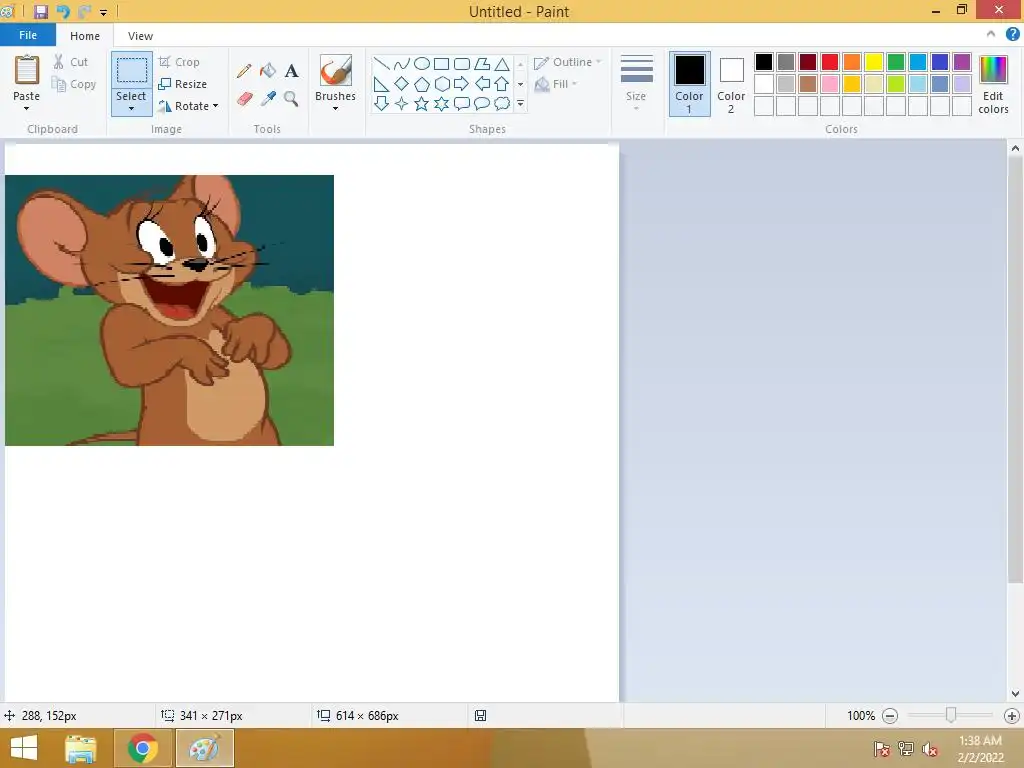This screenshot has height=768, width=1024.
Task: Click the Resize button
Action: (183, 84)
